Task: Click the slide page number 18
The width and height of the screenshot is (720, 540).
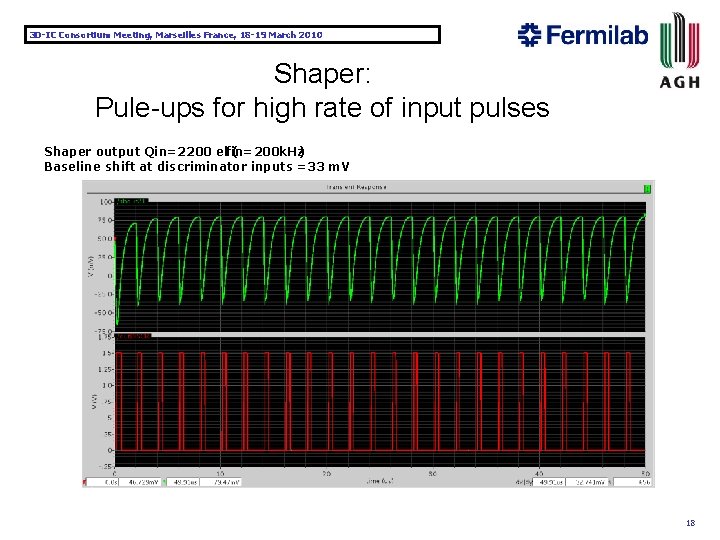Action: [x=690, y=523]
